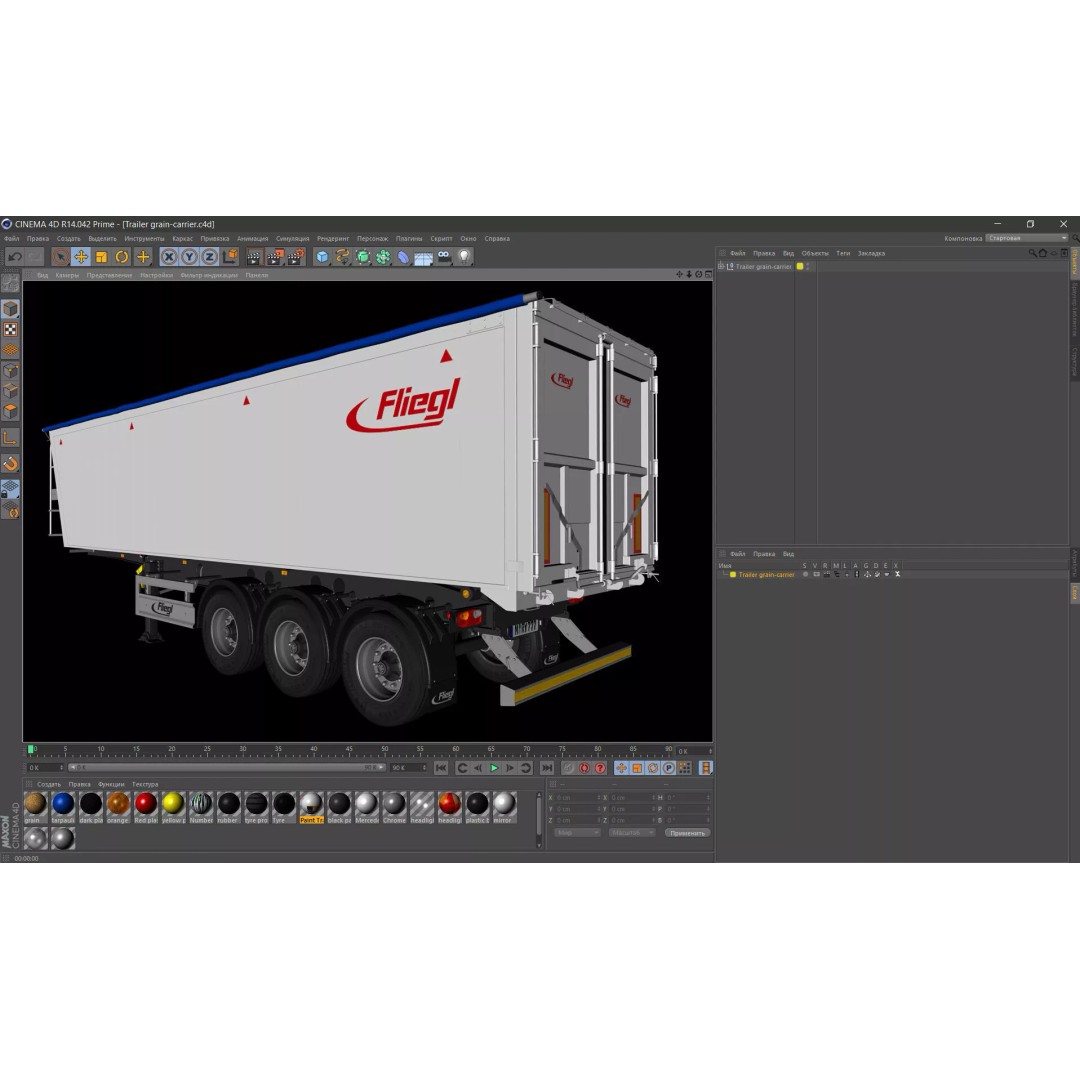Image resolution: width=1080 pixels, height=1080 pixels.
Task: Add a light object
Action: 464,257
